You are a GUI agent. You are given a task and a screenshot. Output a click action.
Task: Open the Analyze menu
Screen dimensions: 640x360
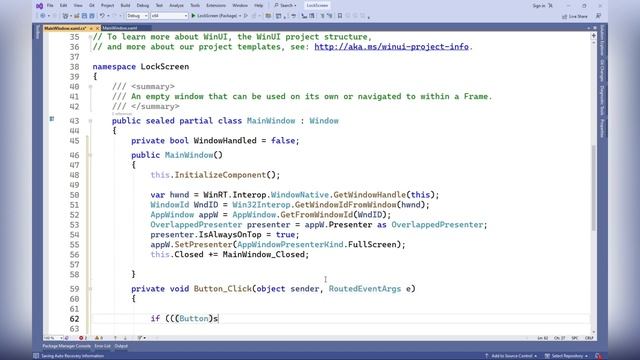coord(176,6)
